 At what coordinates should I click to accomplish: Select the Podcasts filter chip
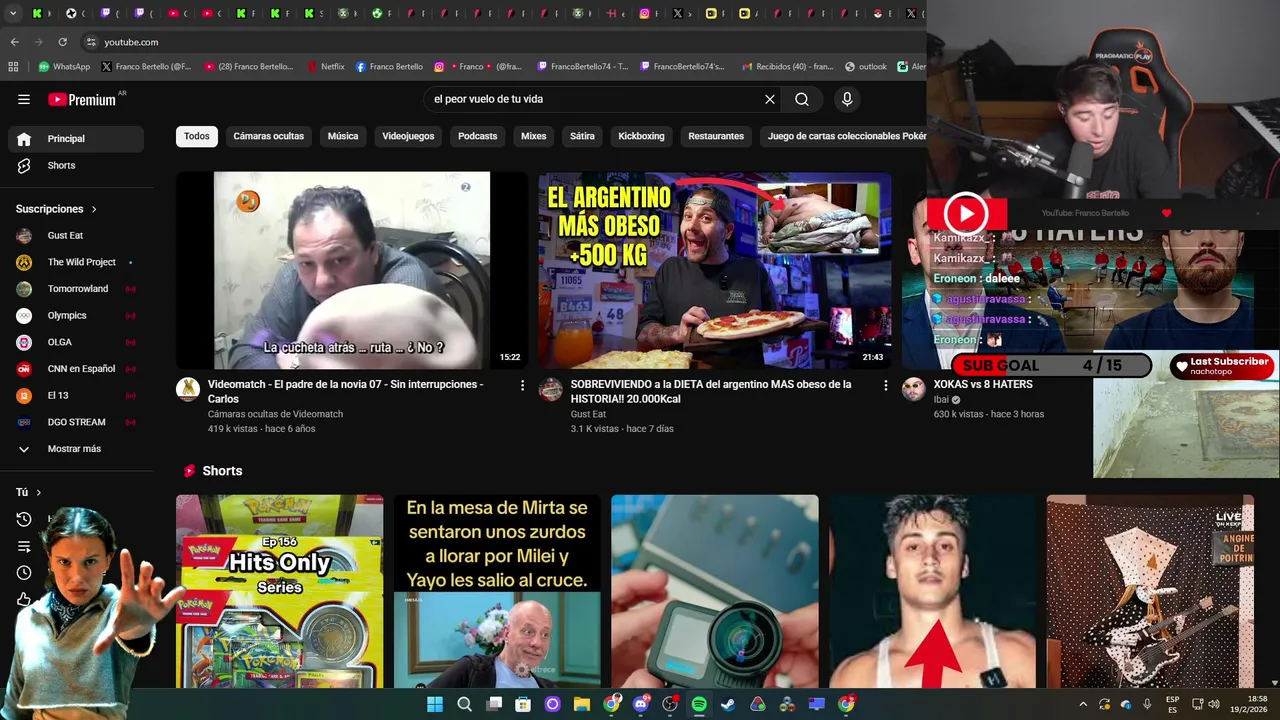pyautogui.click(x=477, y=136)
